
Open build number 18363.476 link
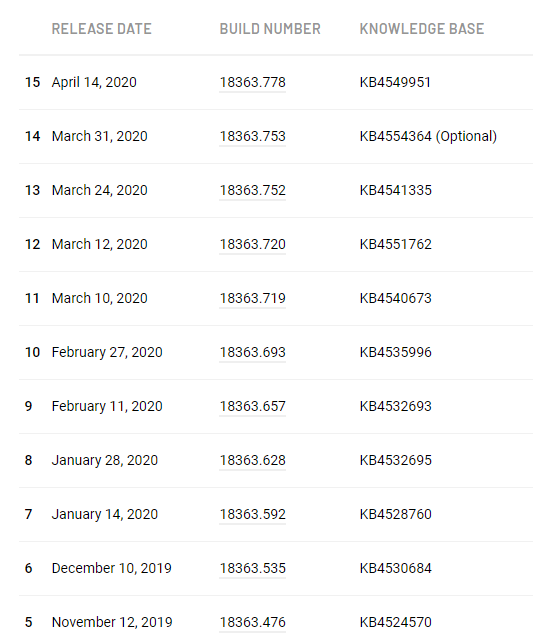pyautogui.click(x=253, y=622)
